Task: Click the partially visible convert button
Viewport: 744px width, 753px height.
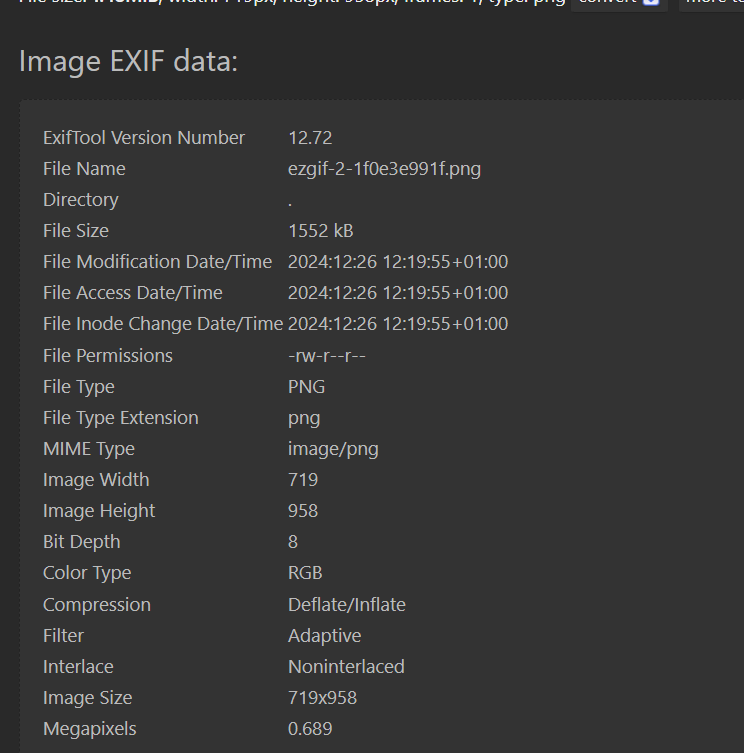Action: pos(620,3)
